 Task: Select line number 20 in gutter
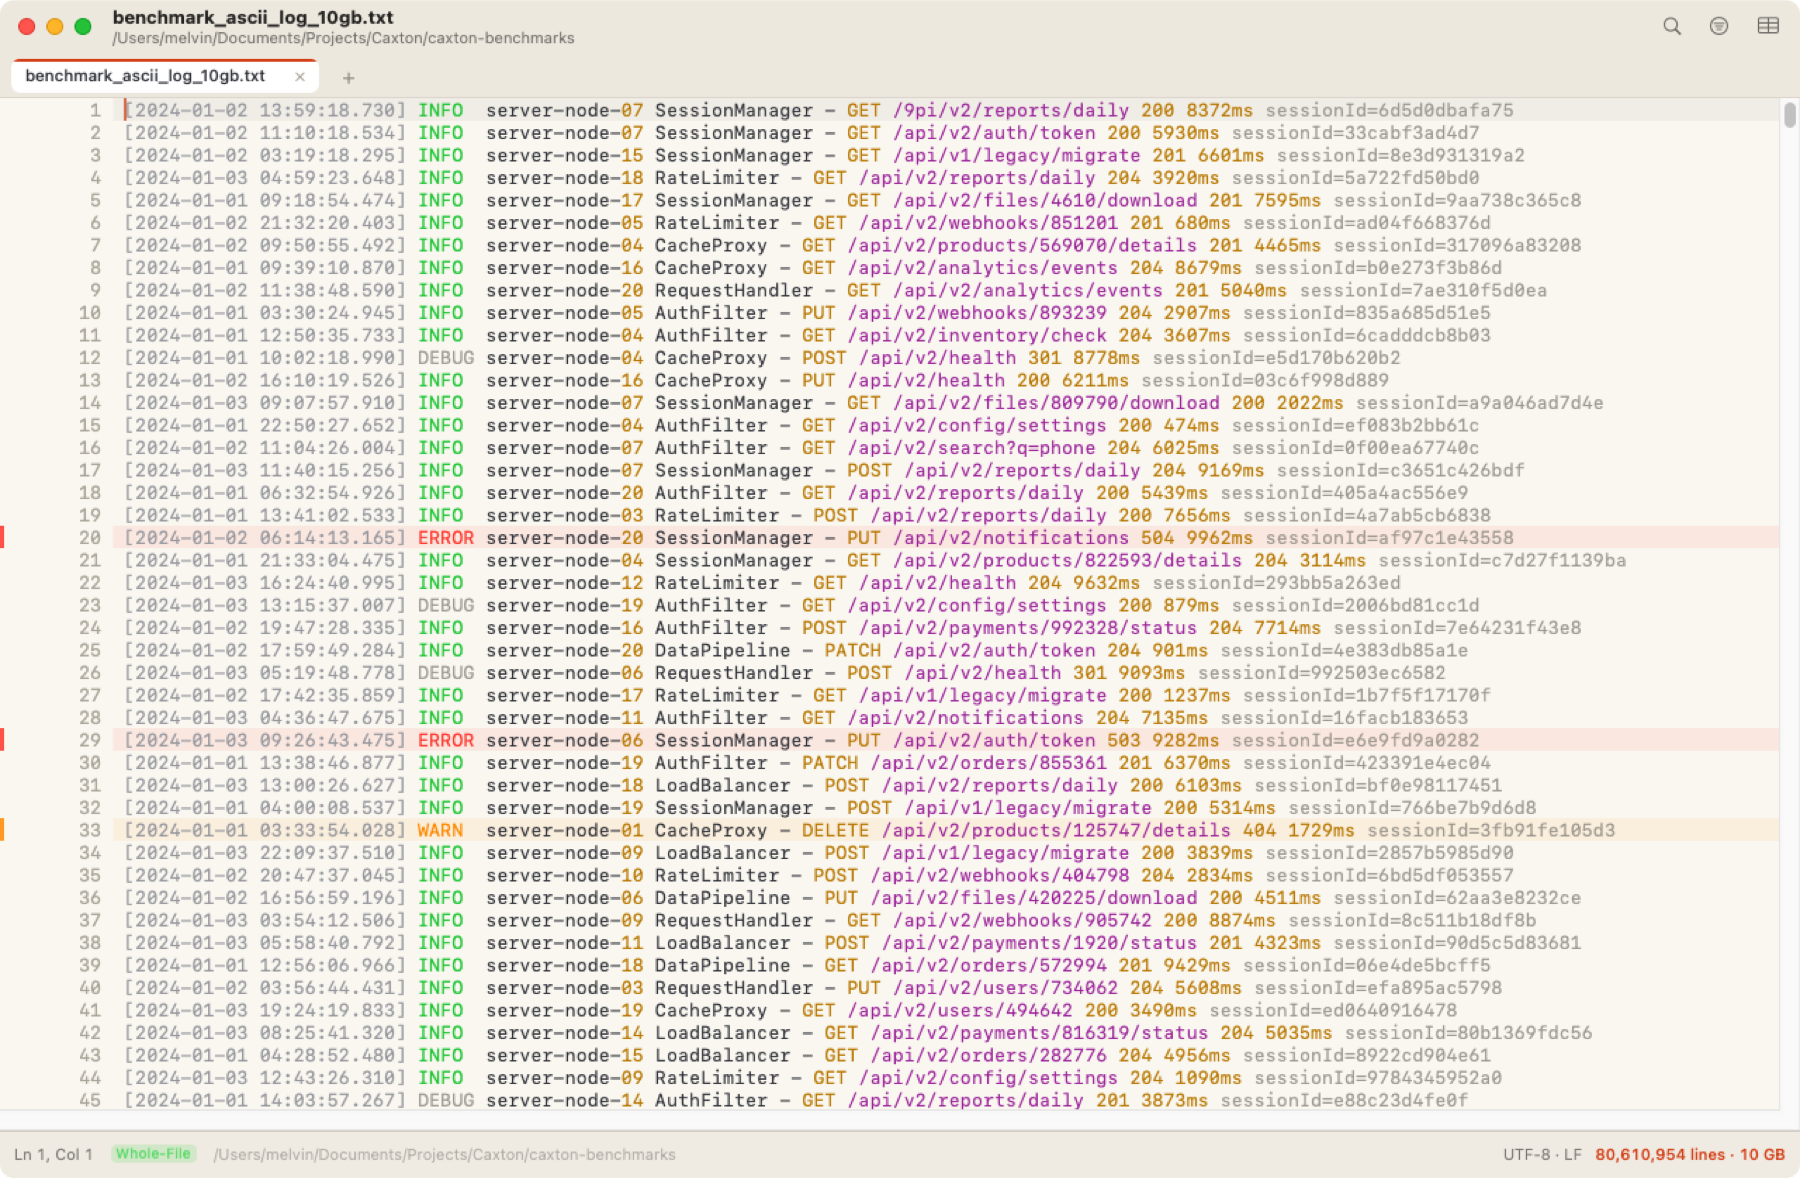pyautogui.click(x=90, y=538)
